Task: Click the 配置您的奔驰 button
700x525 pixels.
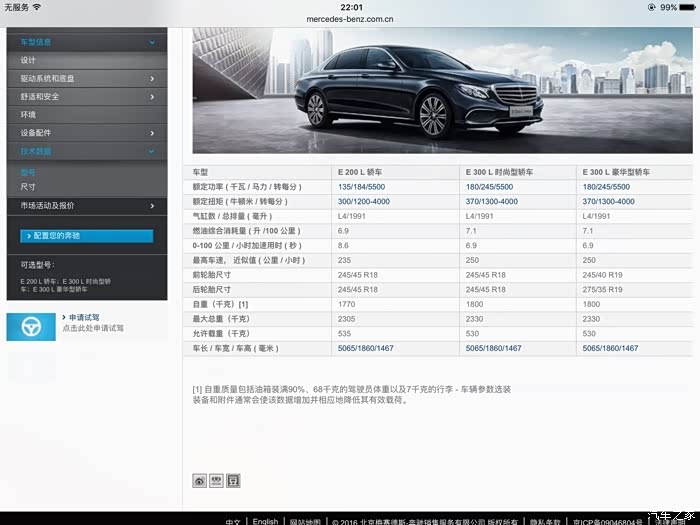Action: 87,236
